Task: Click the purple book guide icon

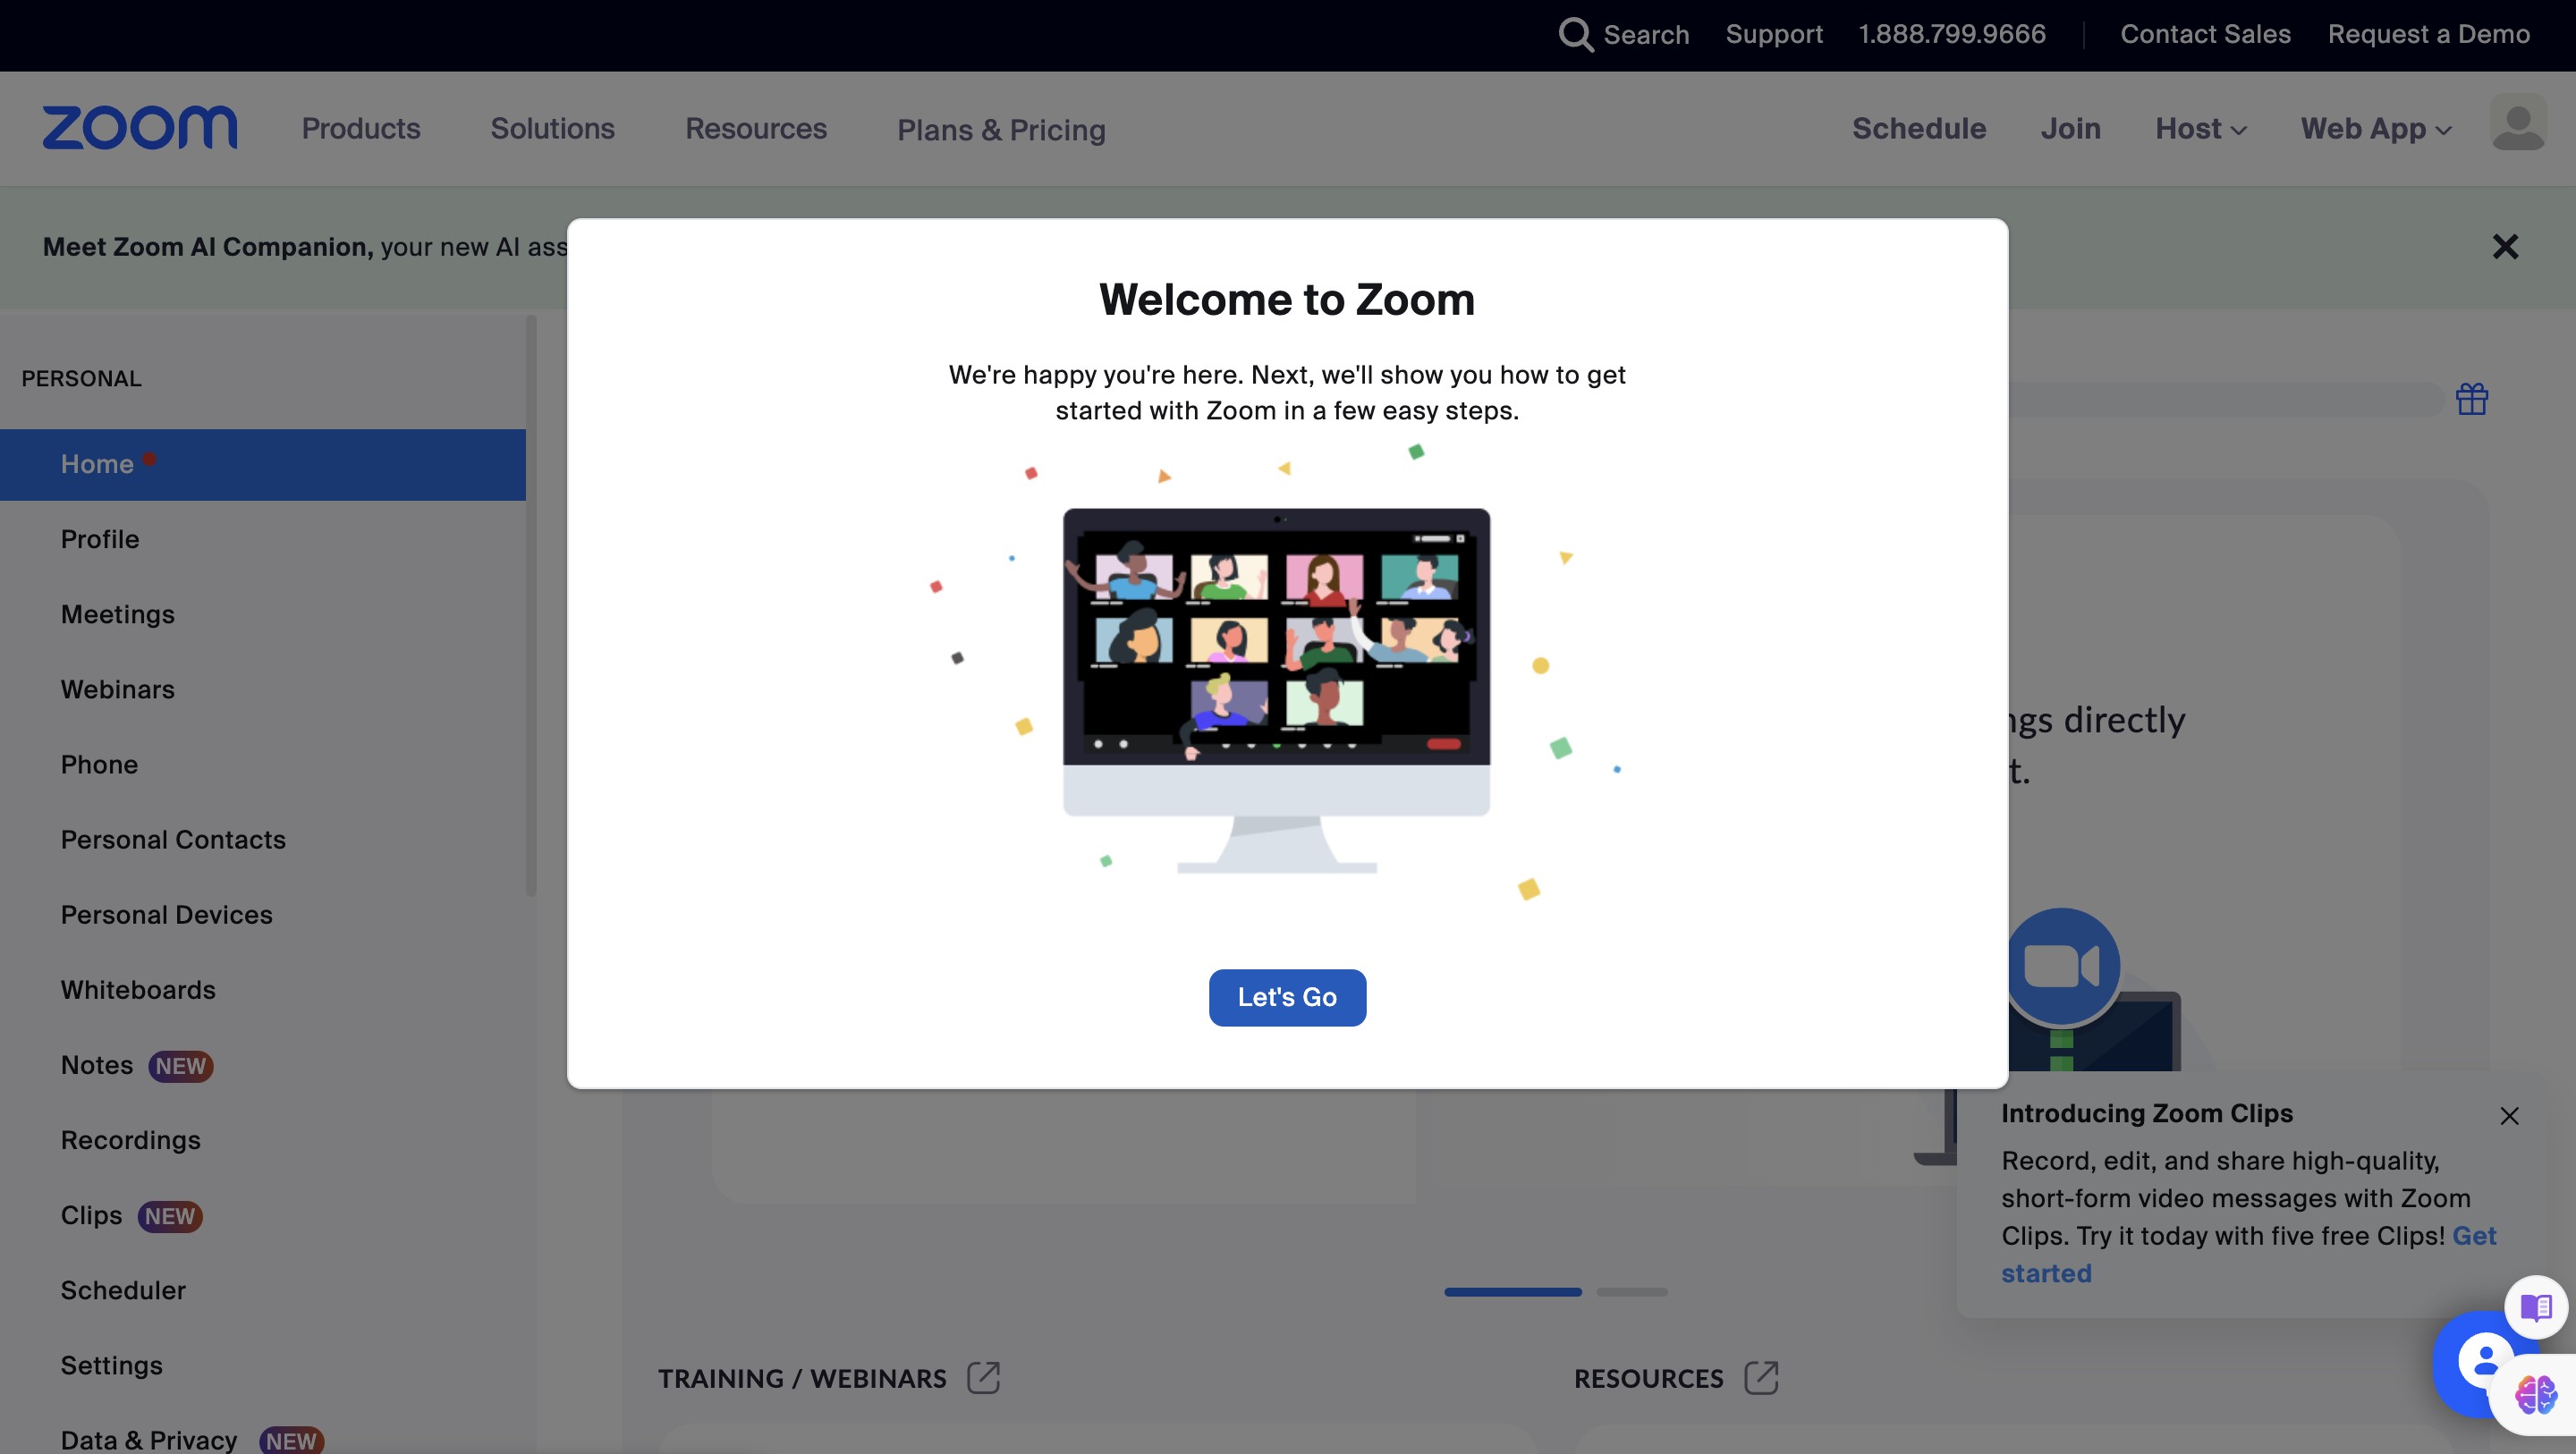Action: coord(2535,1306)
